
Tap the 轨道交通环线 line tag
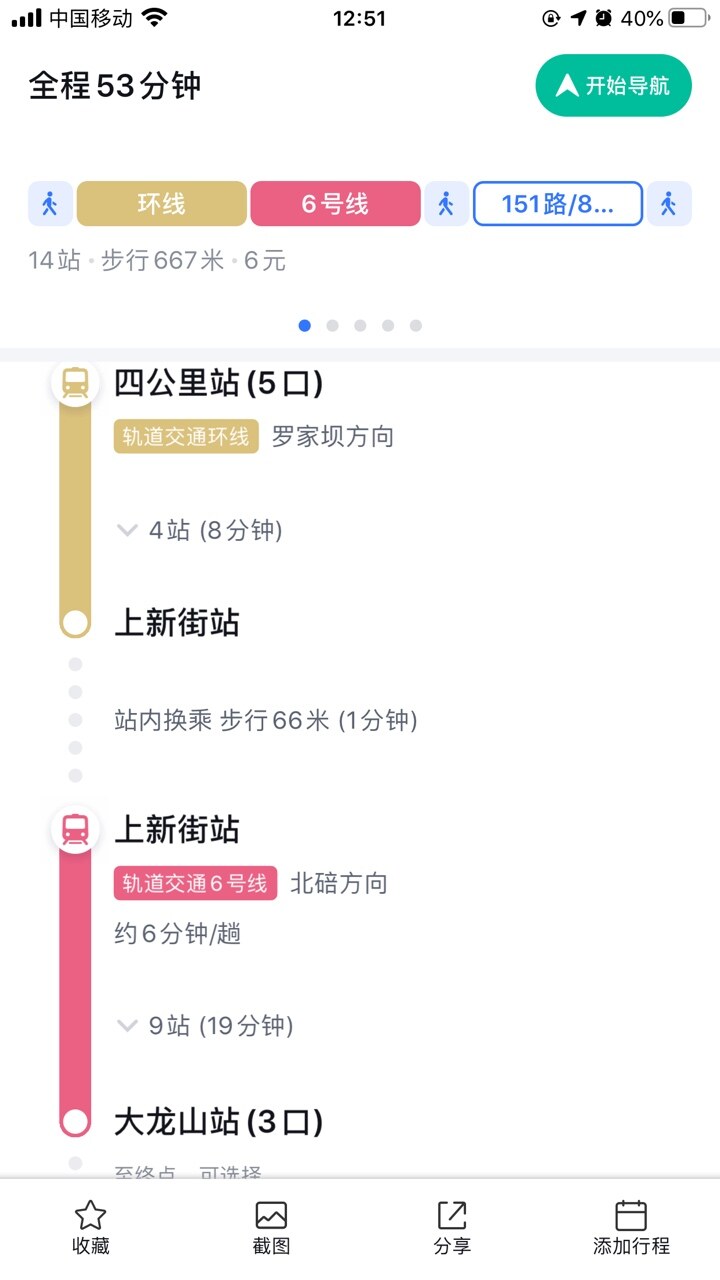pyautogui.click(x=186, y=437)
